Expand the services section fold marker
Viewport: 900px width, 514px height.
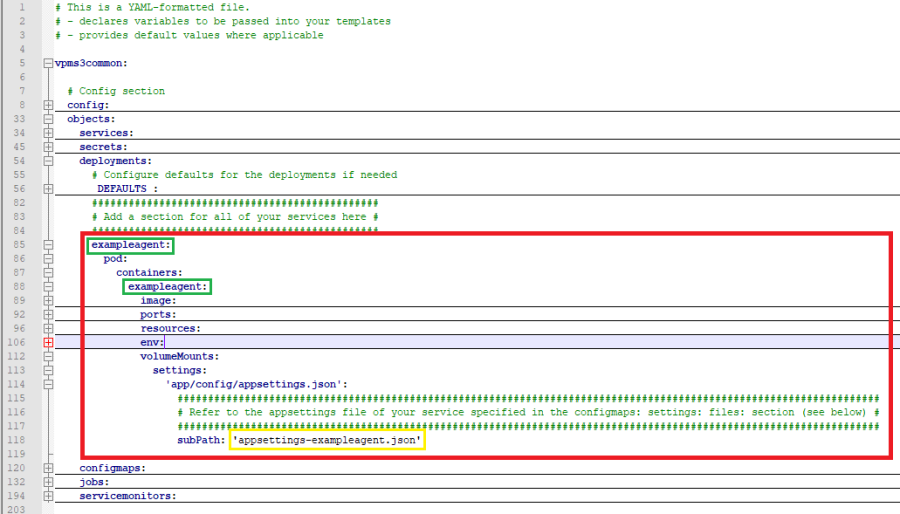(47, 133)
